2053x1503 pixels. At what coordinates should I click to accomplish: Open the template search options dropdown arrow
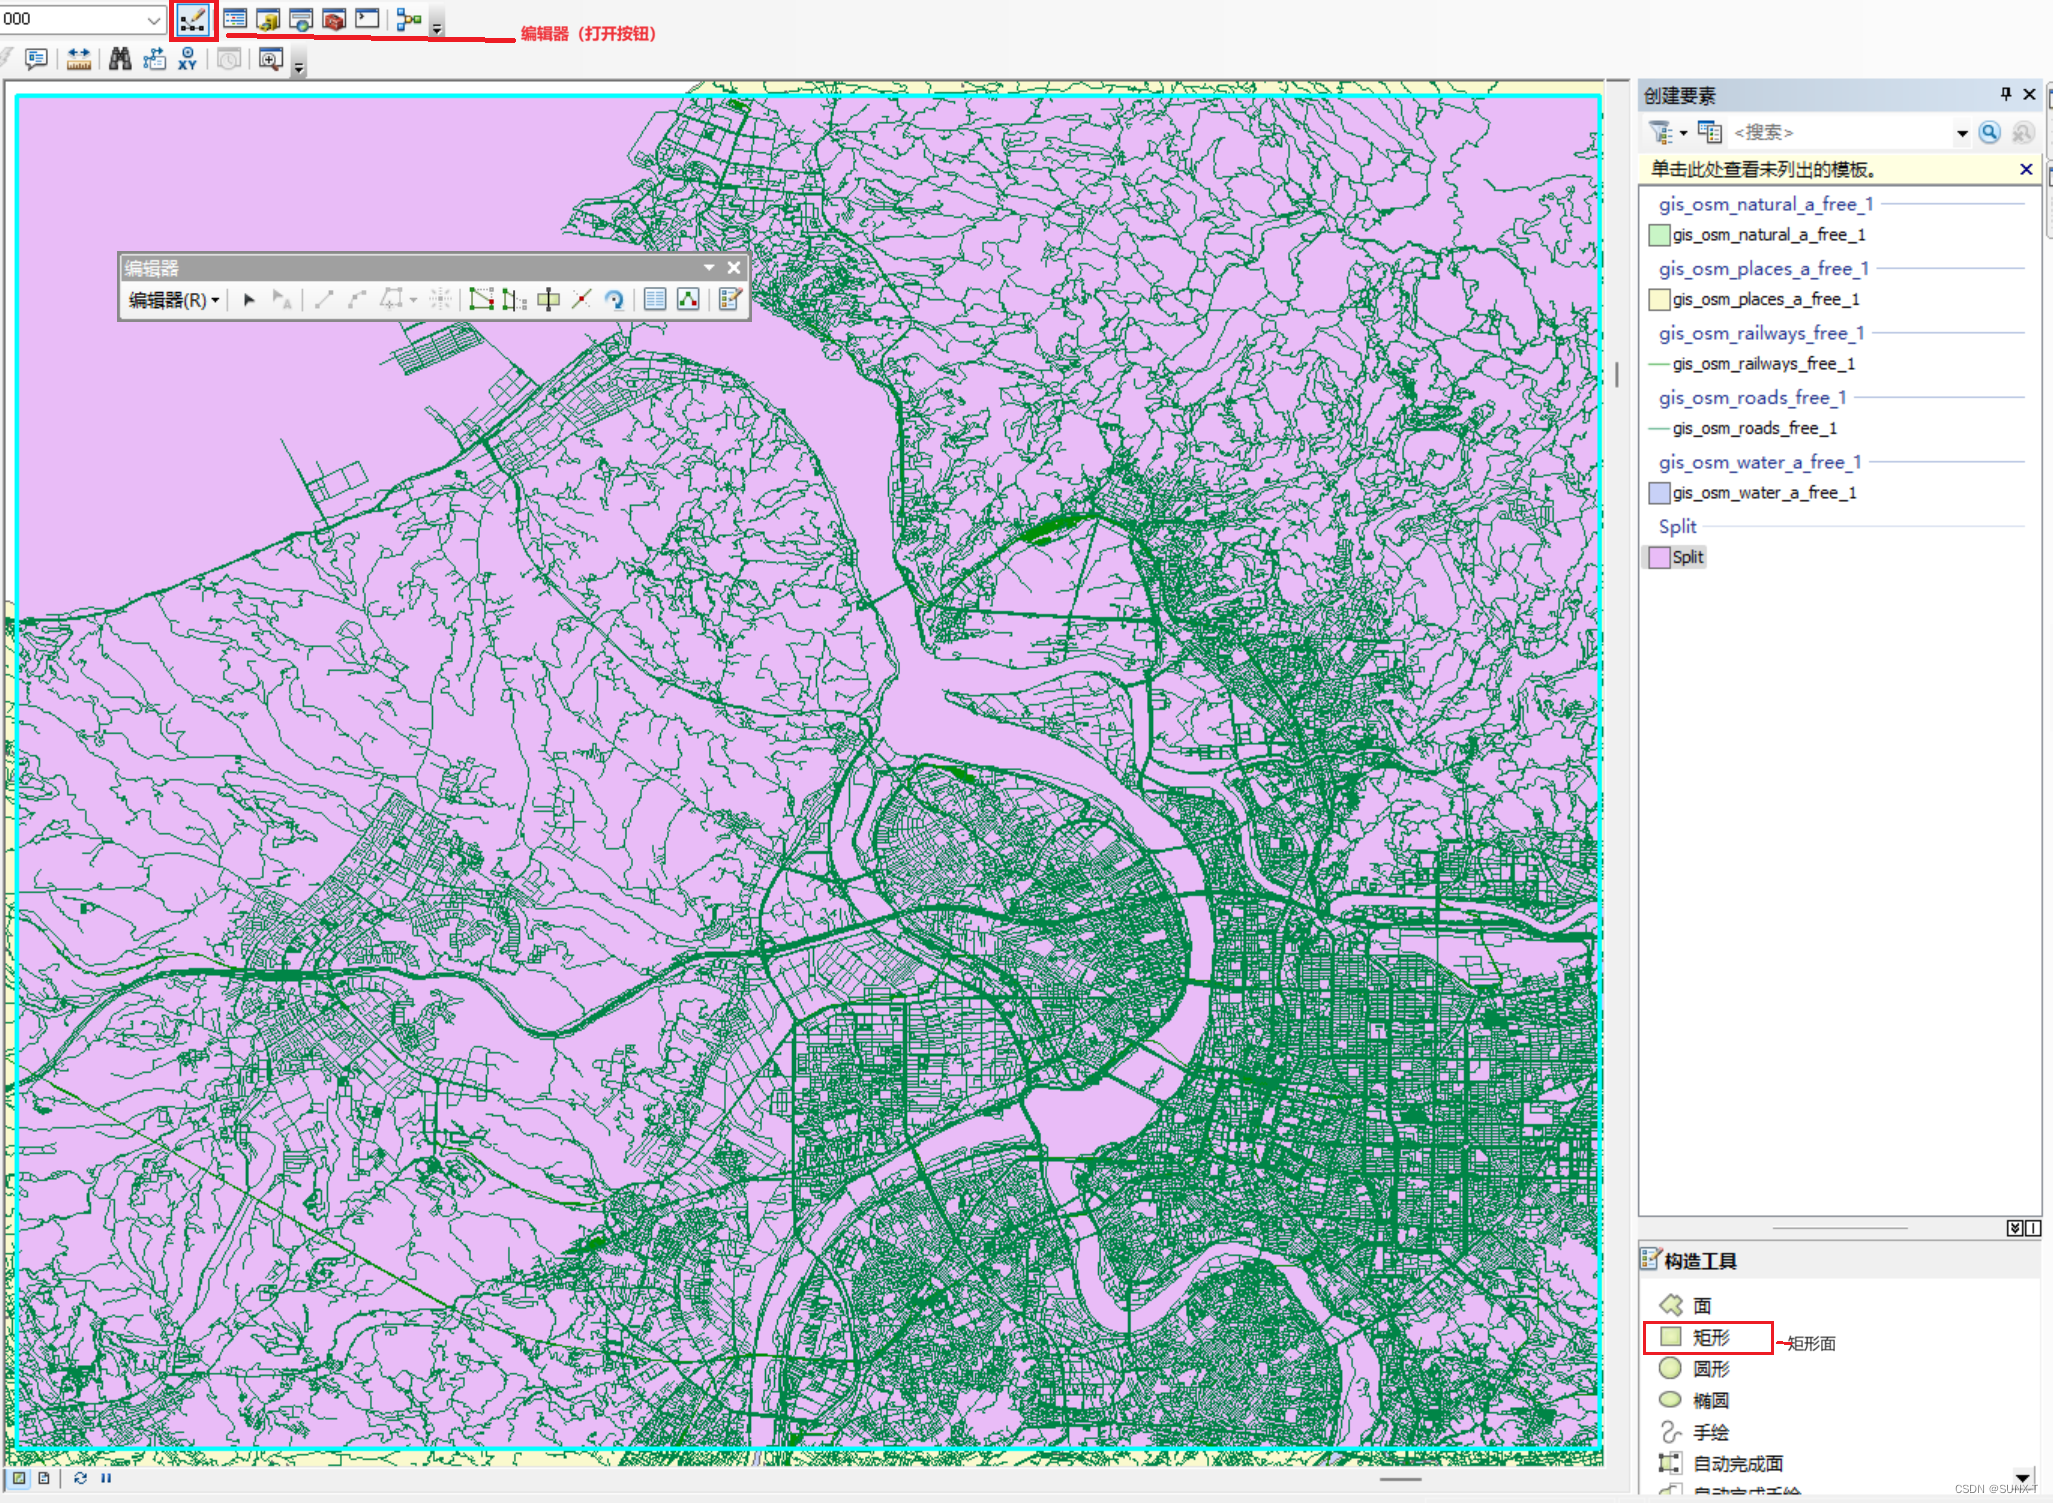click(x=1961, y=133)
